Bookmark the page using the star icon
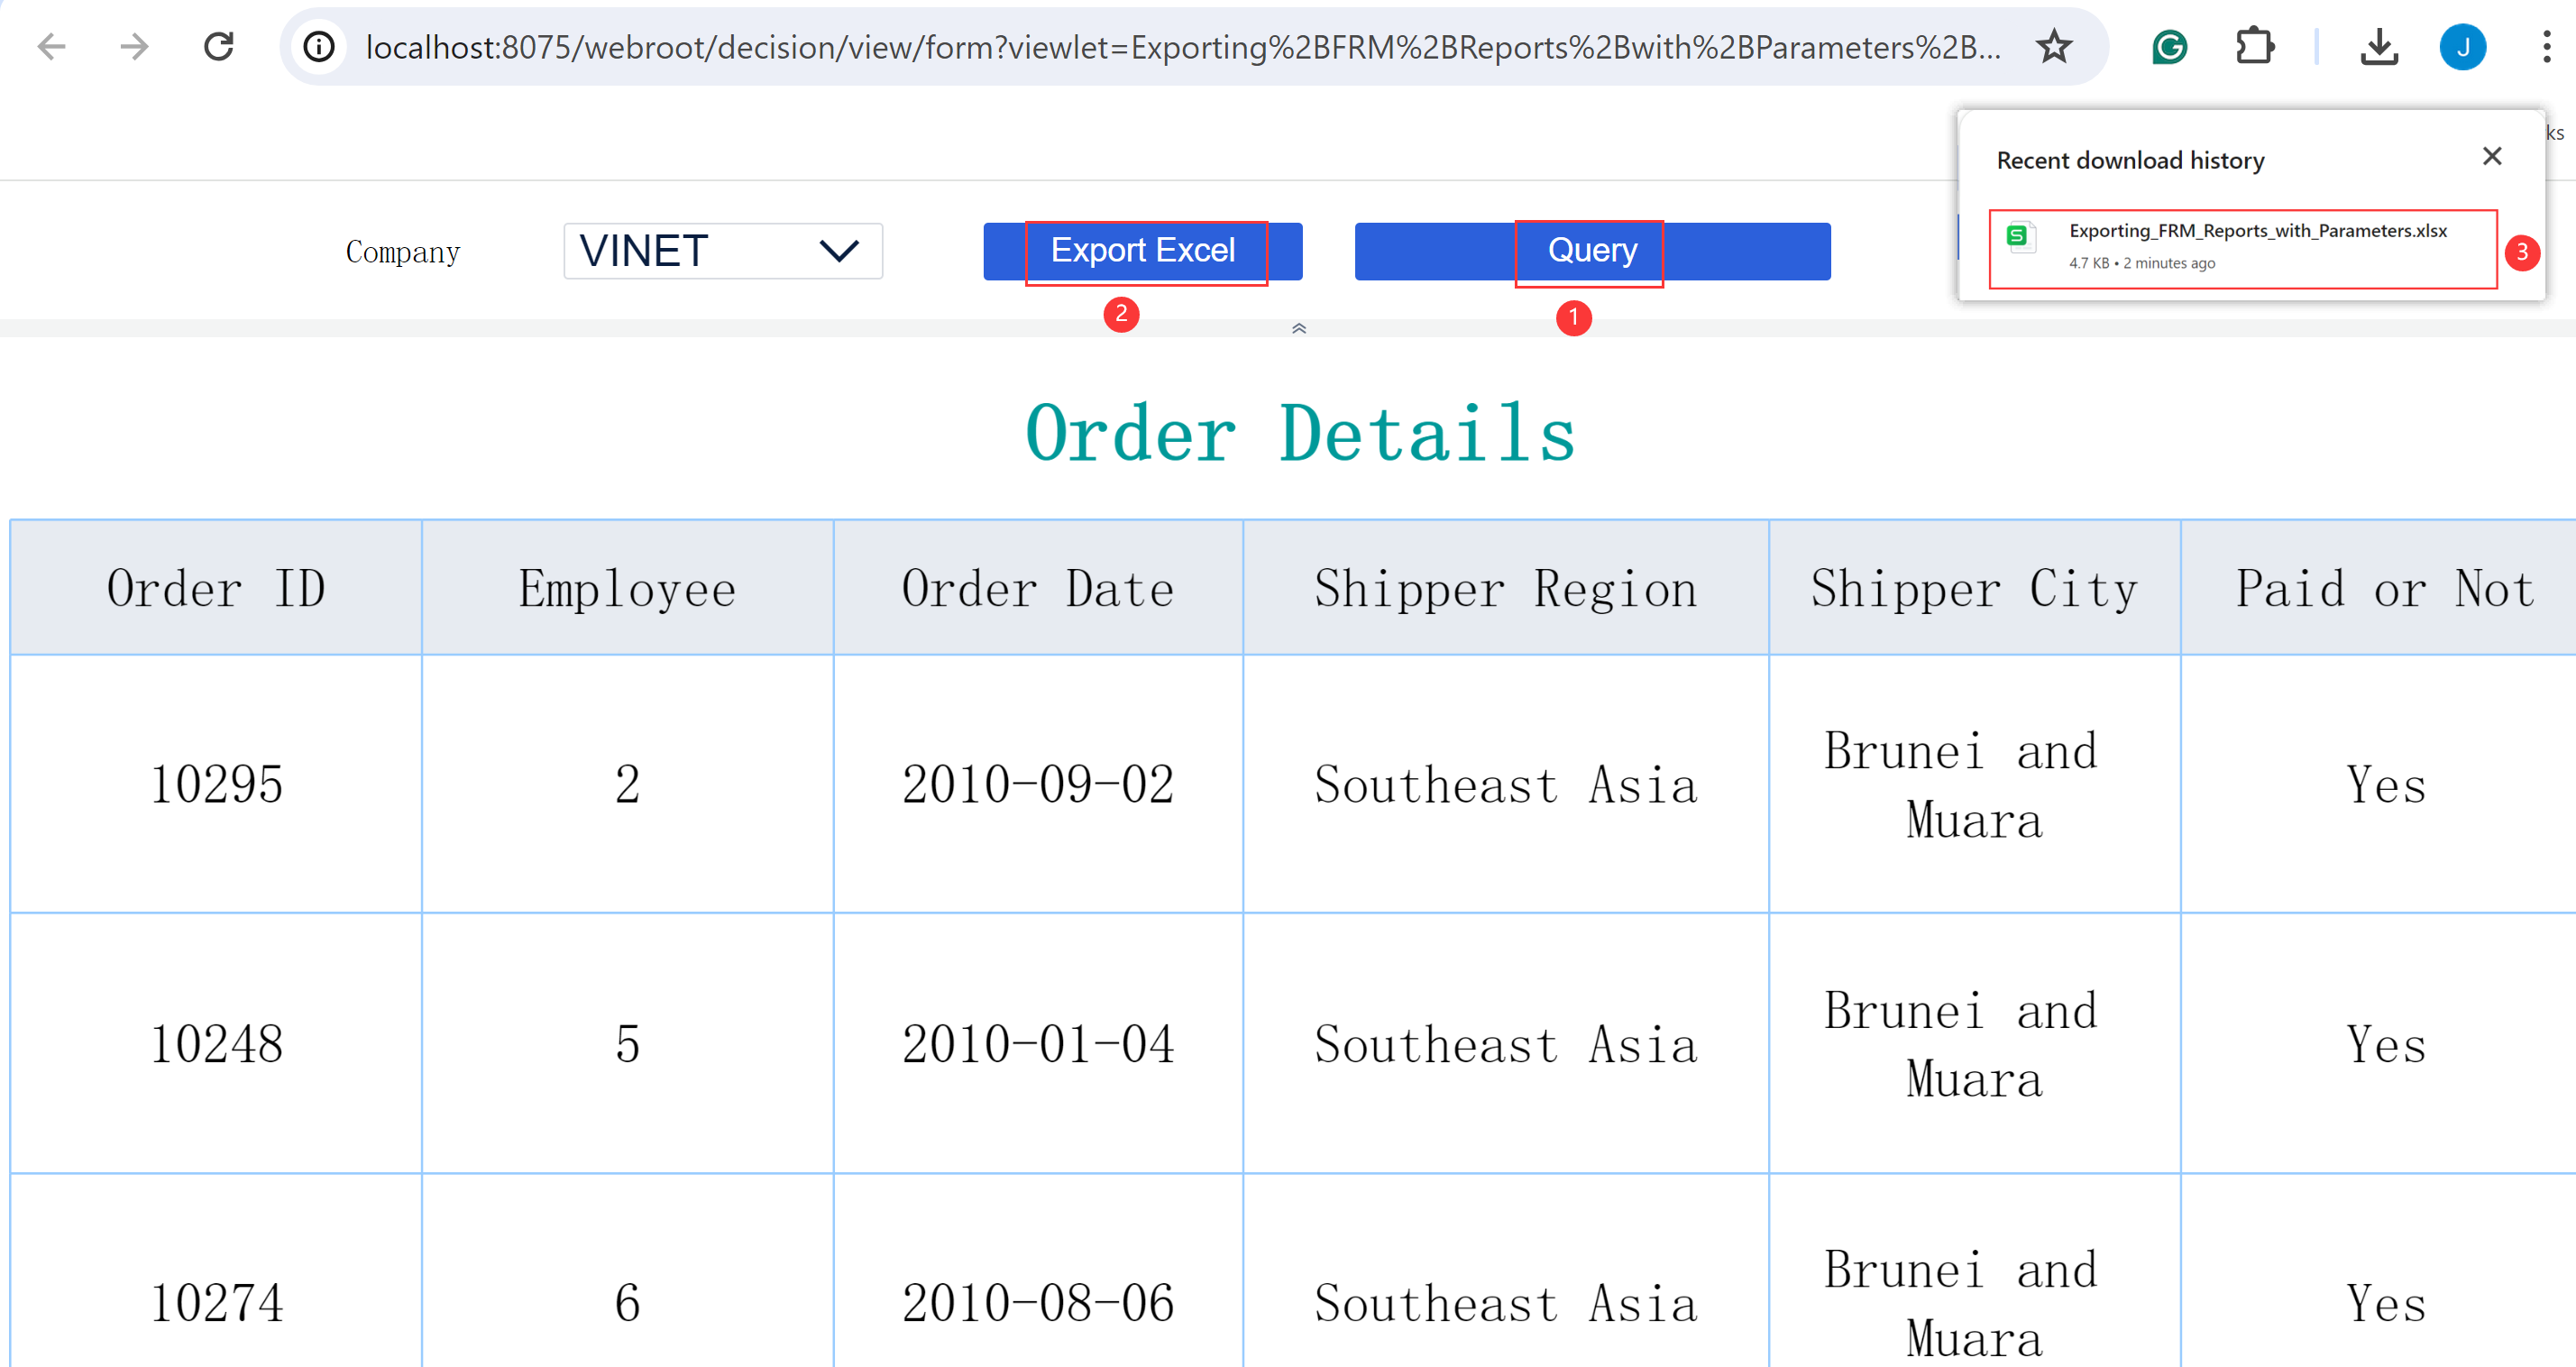This screenshot has width=2576, height=1367. coord(2054,46)
